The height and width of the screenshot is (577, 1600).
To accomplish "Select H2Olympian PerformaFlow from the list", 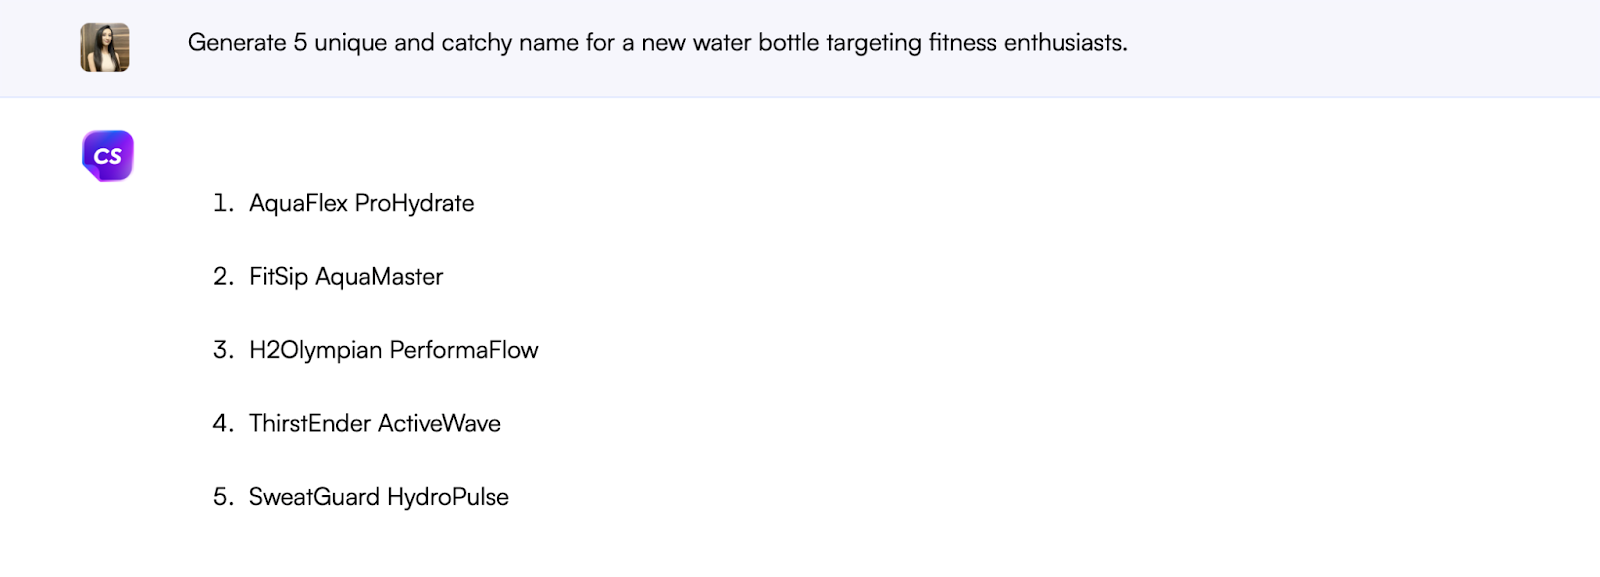I will pos(393,350).
